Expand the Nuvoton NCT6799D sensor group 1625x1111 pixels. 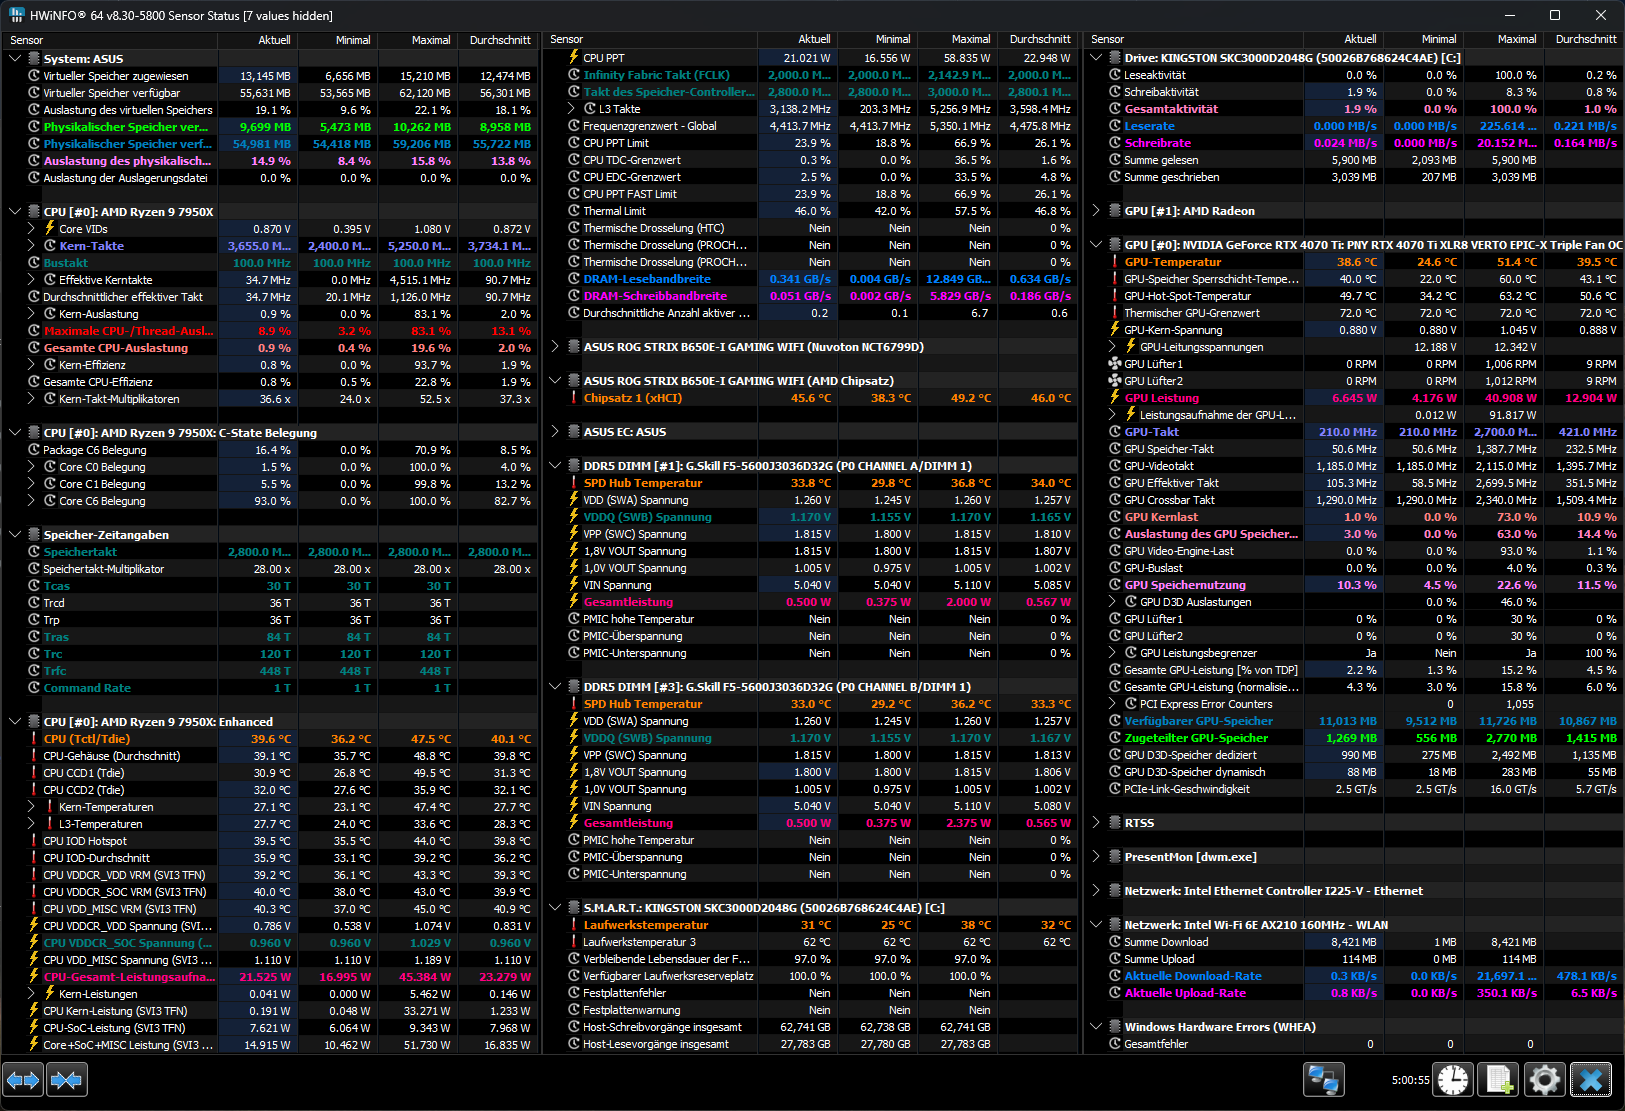pos(555,347)
